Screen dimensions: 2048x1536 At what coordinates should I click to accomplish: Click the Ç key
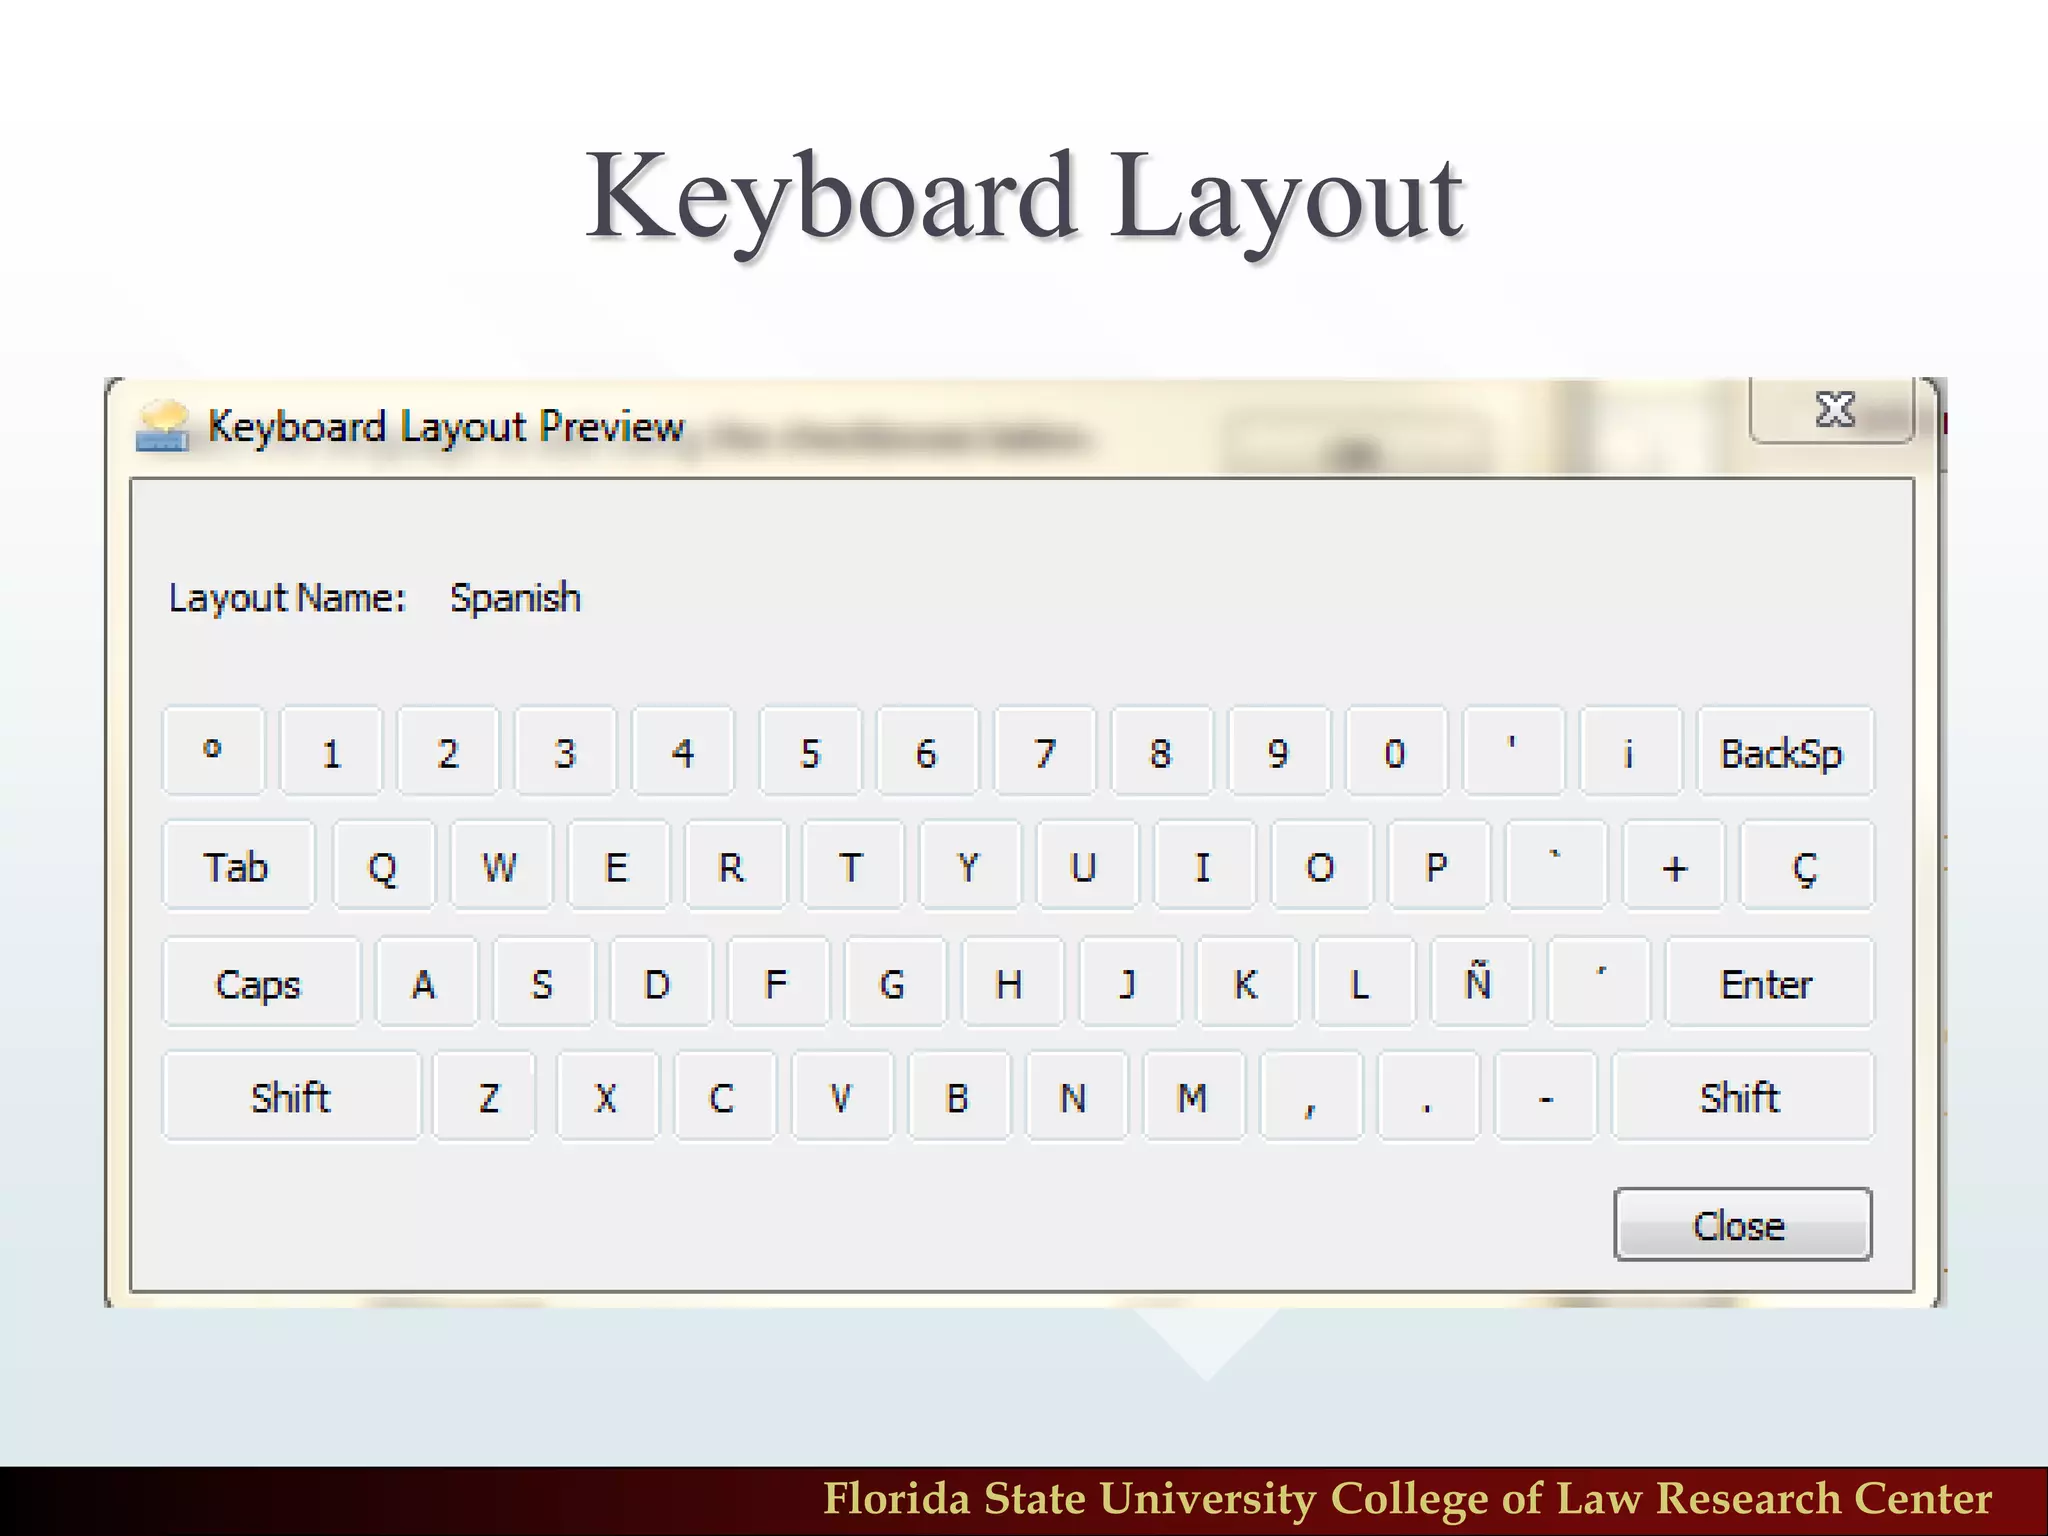tap(1807, 866)
